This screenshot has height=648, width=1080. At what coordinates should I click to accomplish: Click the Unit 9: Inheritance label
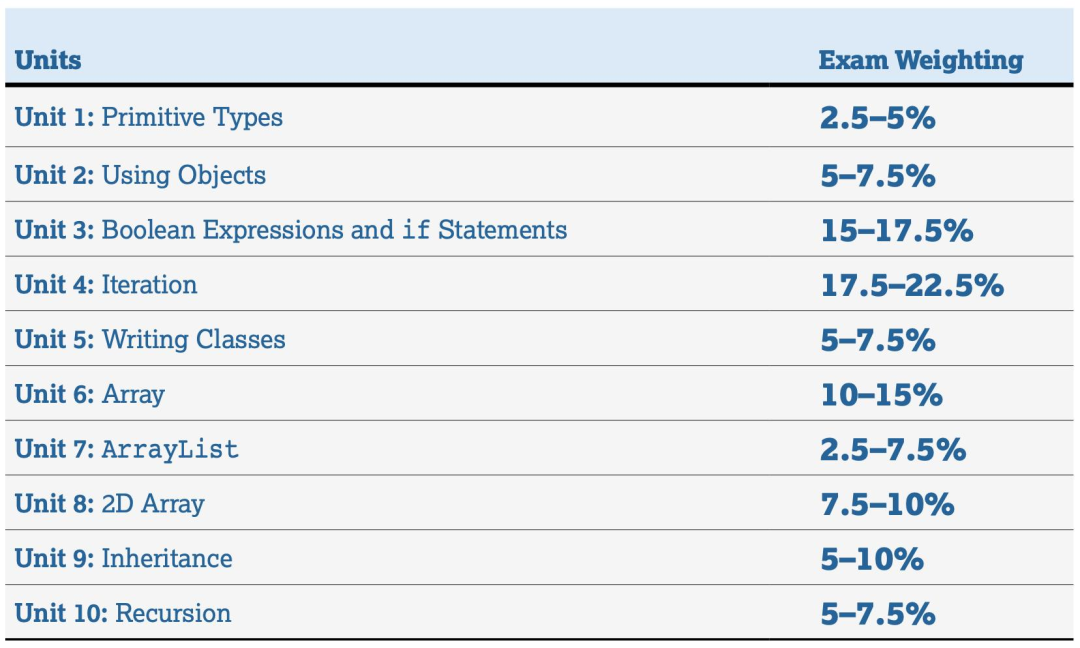coord(123,558)
